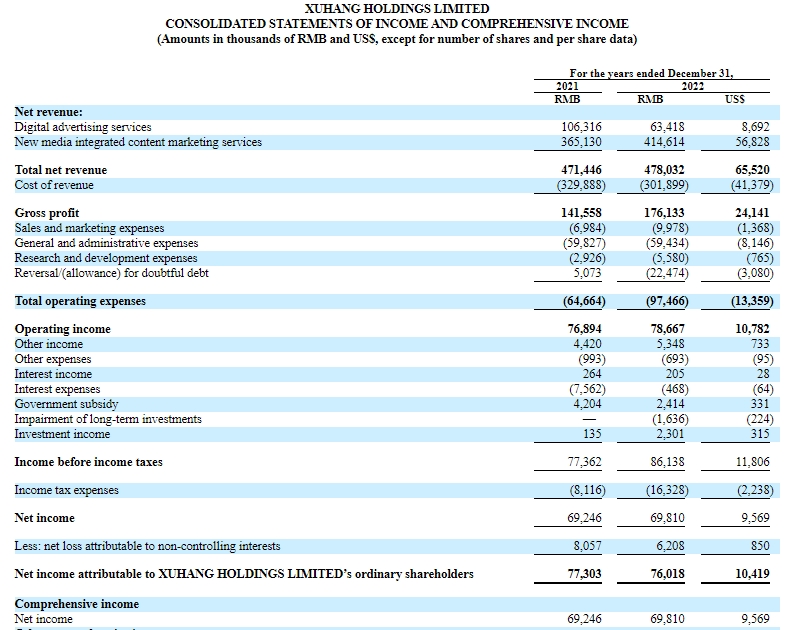The image size is (791, 630).
Task: Select 'Digital advertising services' row label
Action: 83,127
